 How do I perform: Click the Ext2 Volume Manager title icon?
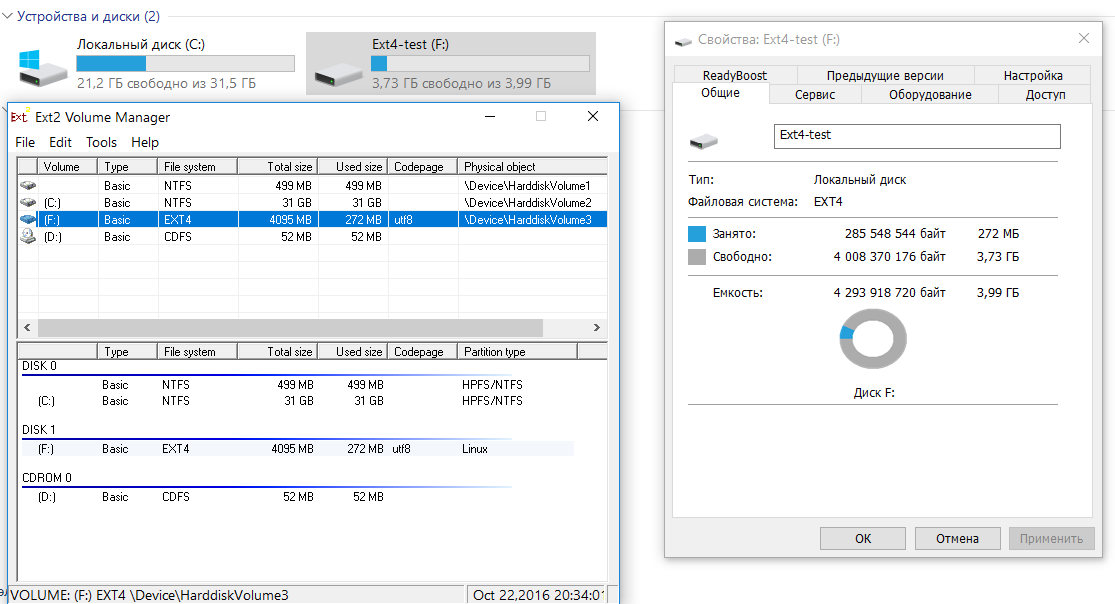click(19, 117)
